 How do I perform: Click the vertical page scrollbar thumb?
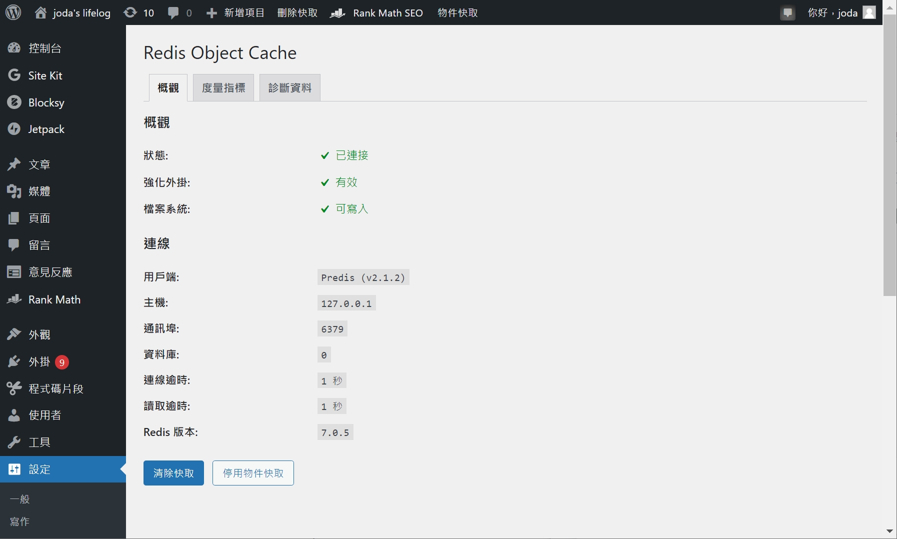[x=890, y=154]
